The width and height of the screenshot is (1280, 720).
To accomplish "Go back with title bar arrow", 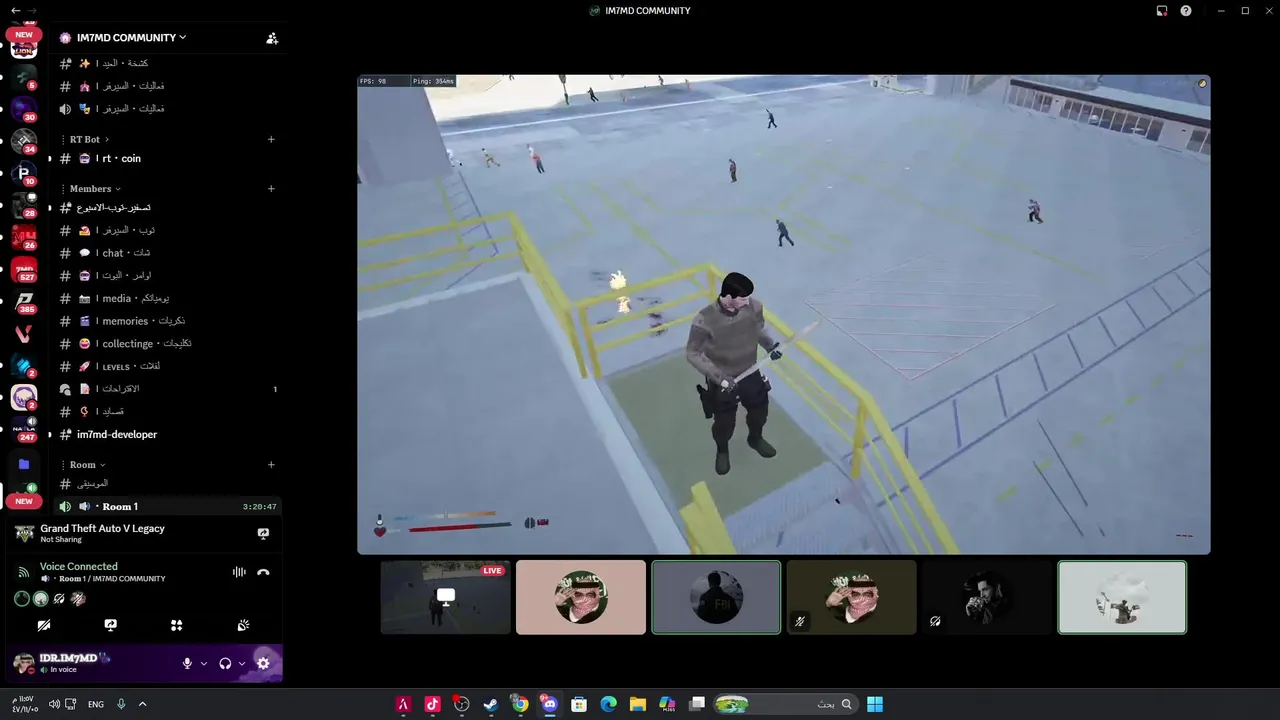I will point(14,10).
